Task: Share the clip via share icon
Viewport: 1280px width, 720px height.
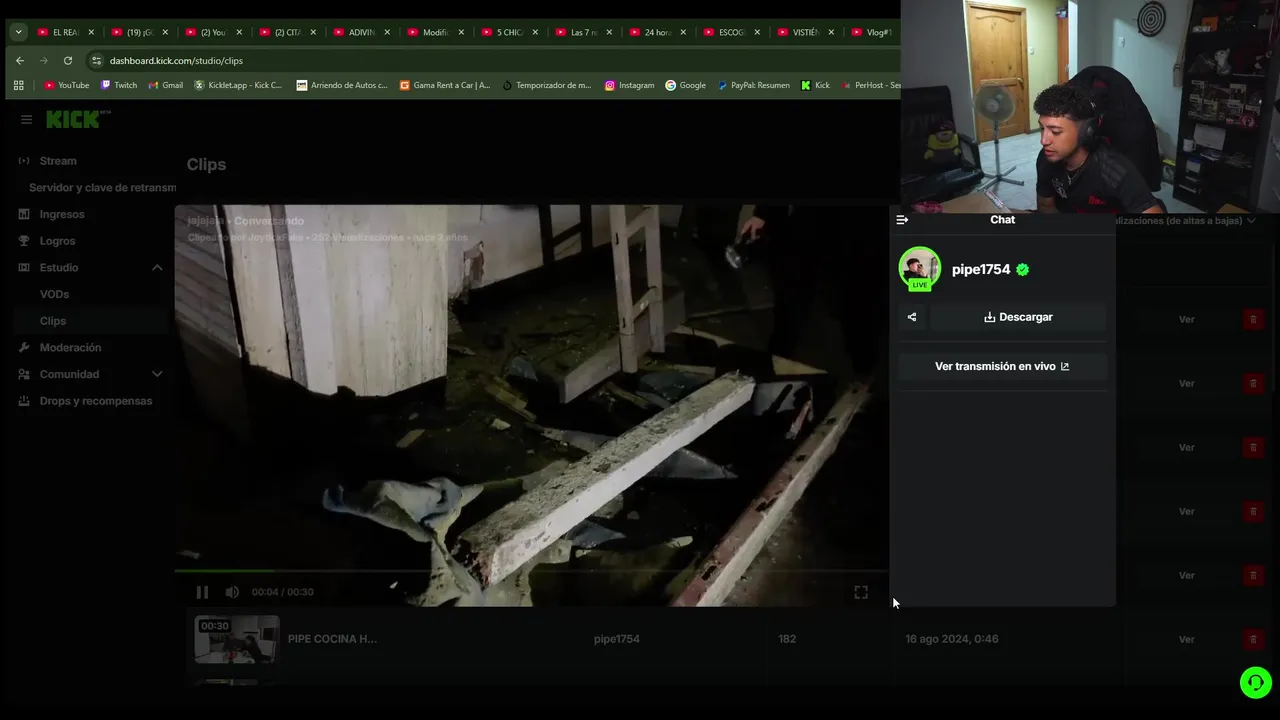Action: pos(912,317)
